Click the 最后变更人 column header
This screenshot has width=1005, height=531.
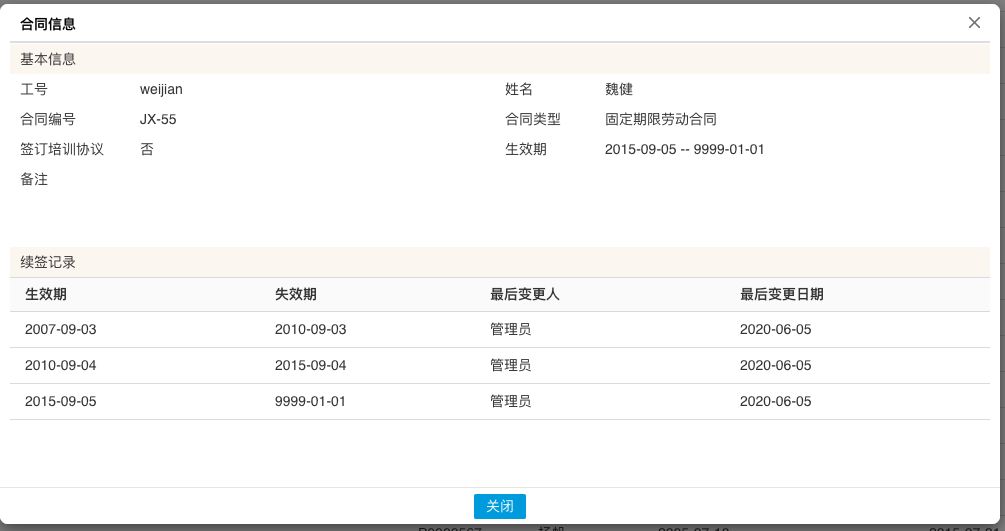525,294
